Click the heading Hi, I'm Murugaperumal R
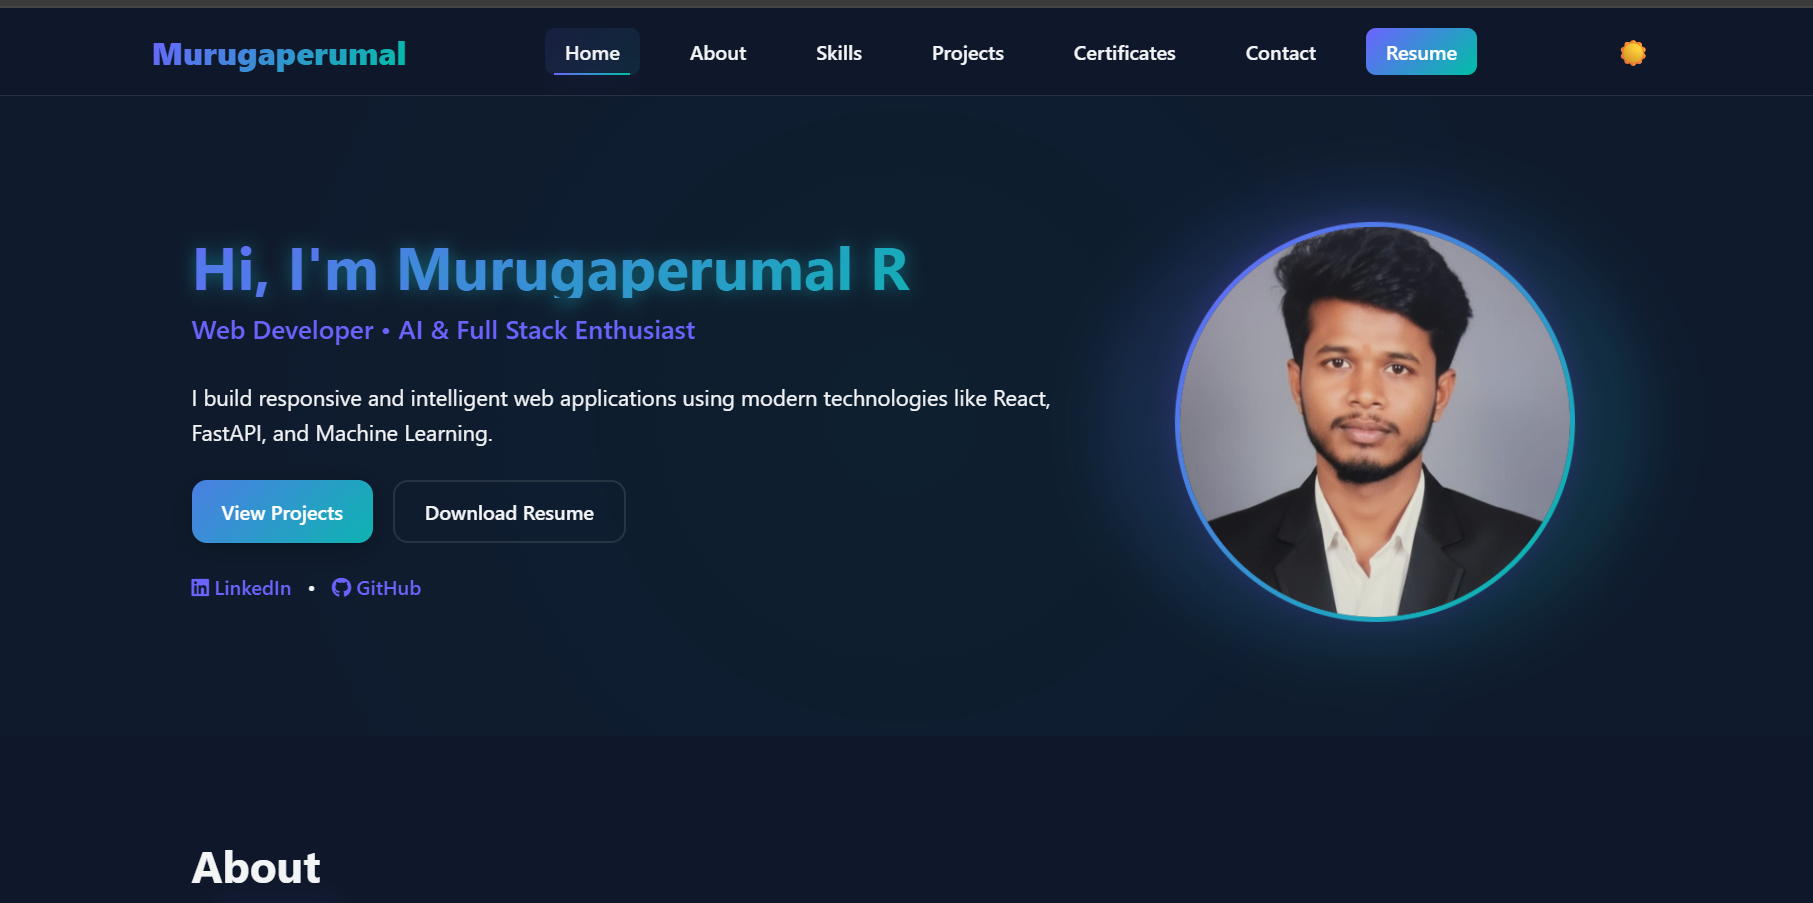The width and height of the screenshot is (1813, 903). tap(552, 269)
